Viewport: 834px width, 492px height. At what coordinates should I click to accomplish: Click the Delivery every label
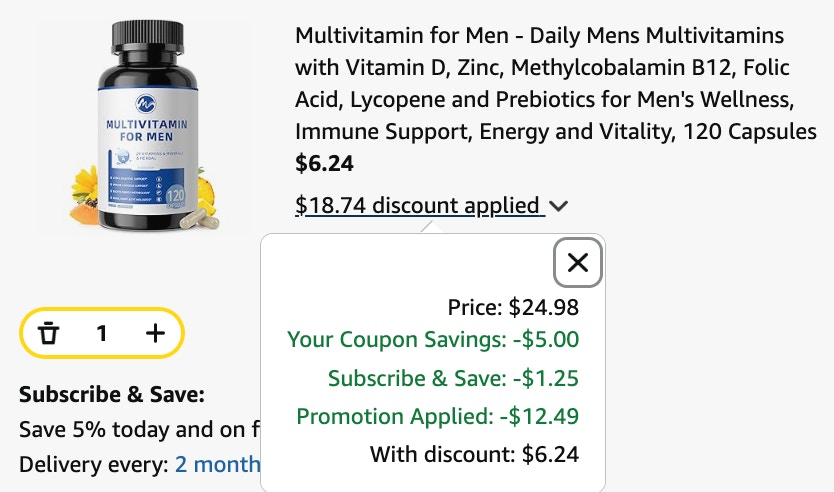[x=94, y=464]
